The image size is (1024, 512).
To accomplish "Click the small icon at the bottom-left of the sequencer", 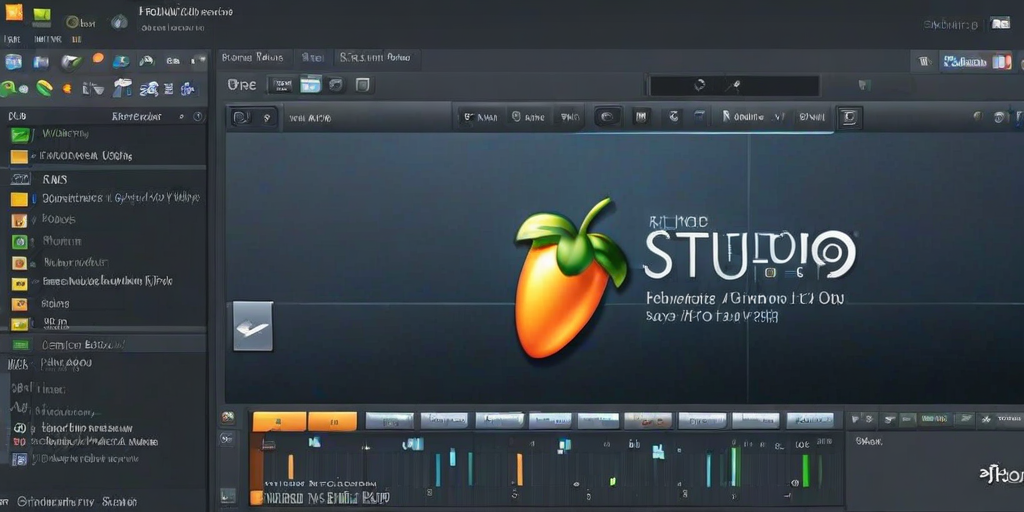I will tap(227, 496).
